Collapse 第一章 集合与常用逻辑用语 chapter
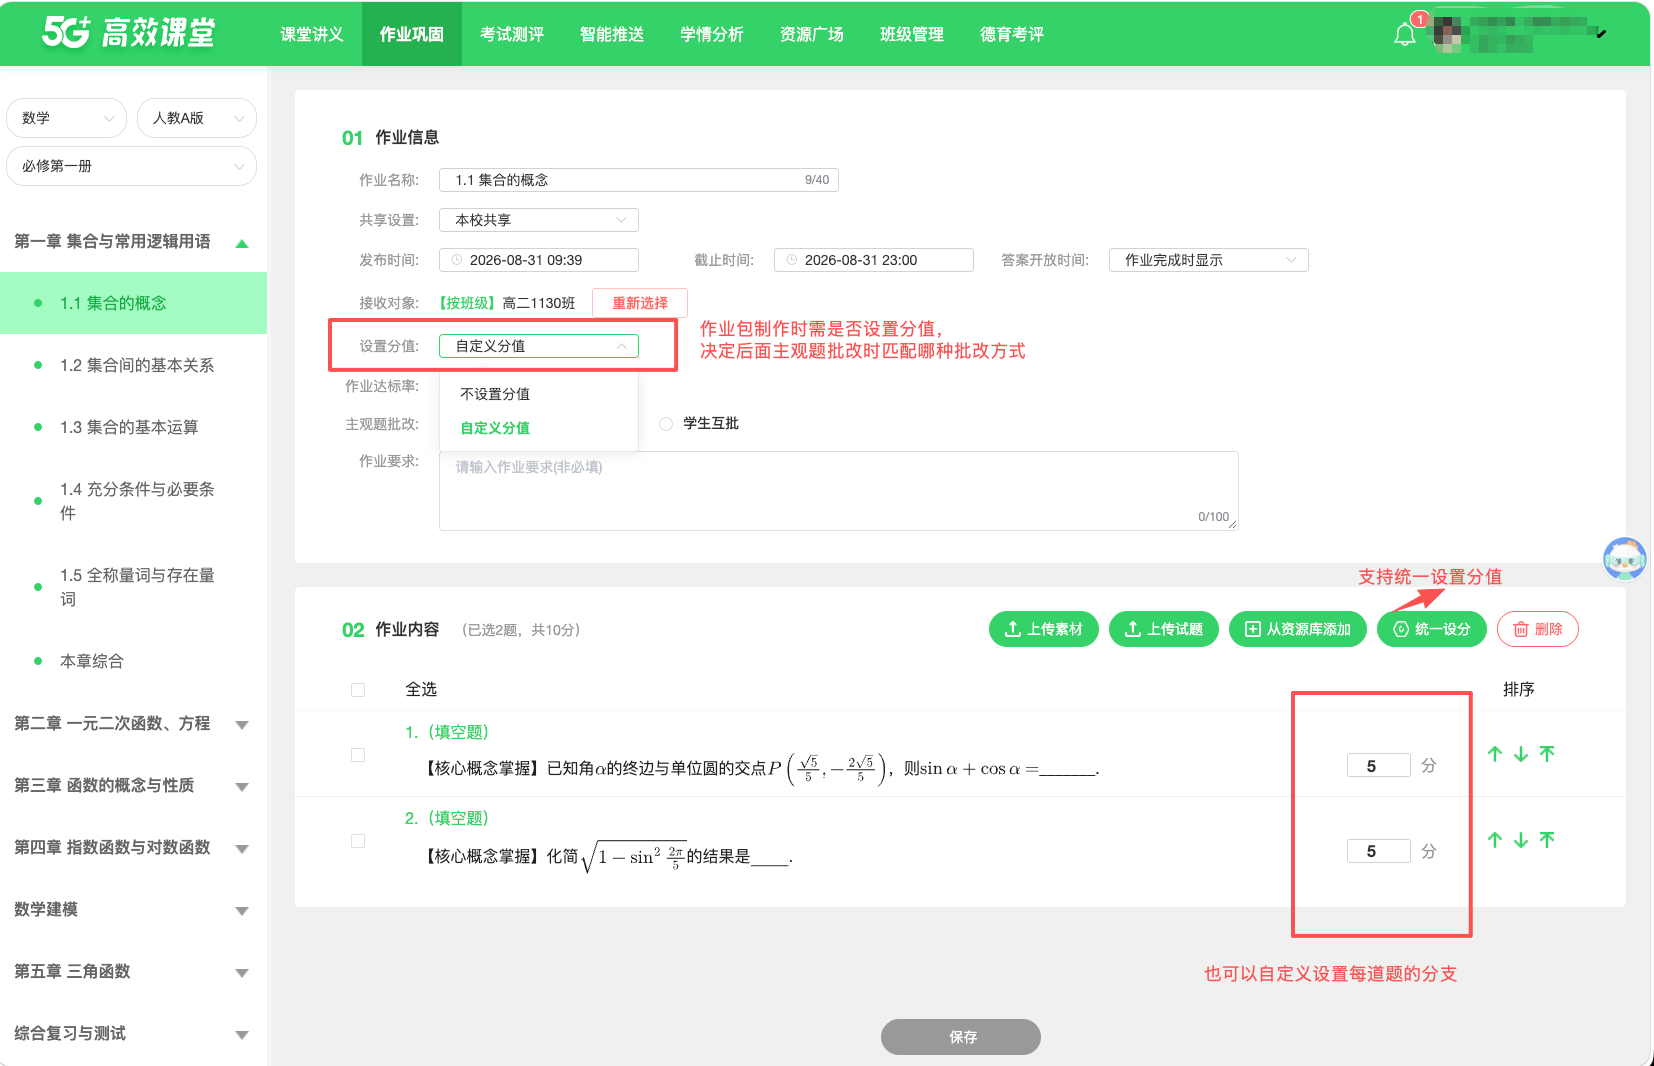This screenshot has height=1066, width=1654. pyautogui.click(x=242, y=243)
